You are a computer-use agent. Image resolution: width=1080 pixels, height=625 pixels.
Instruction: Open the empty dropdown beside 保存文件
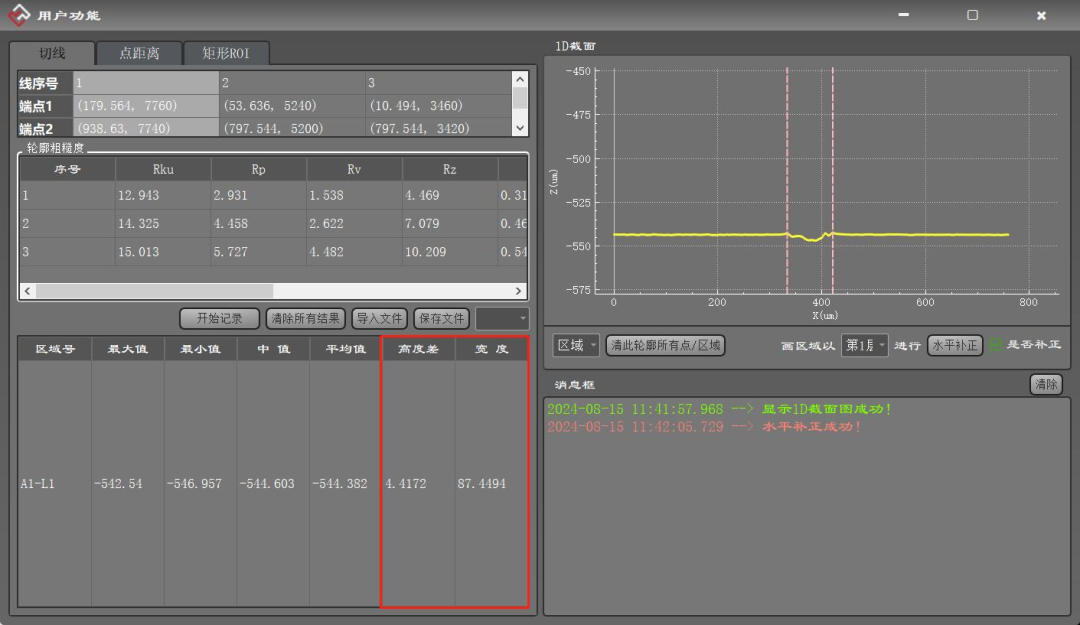pyautogui.click(x=502, y=318)
